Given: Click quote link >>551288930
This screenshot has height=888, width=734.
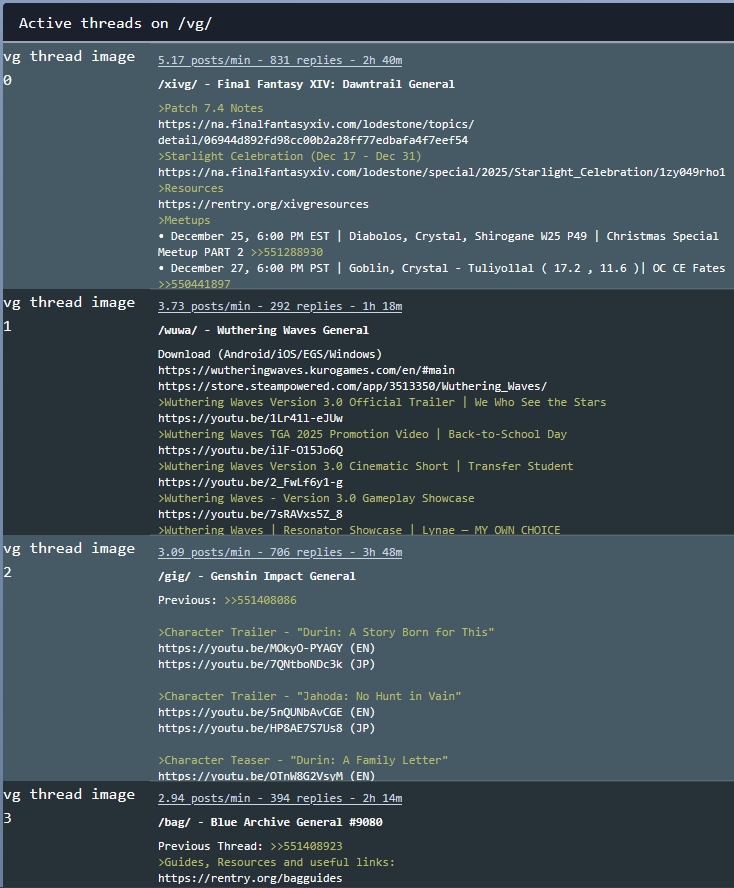Looking at the screenshot, I should point(287,252).
